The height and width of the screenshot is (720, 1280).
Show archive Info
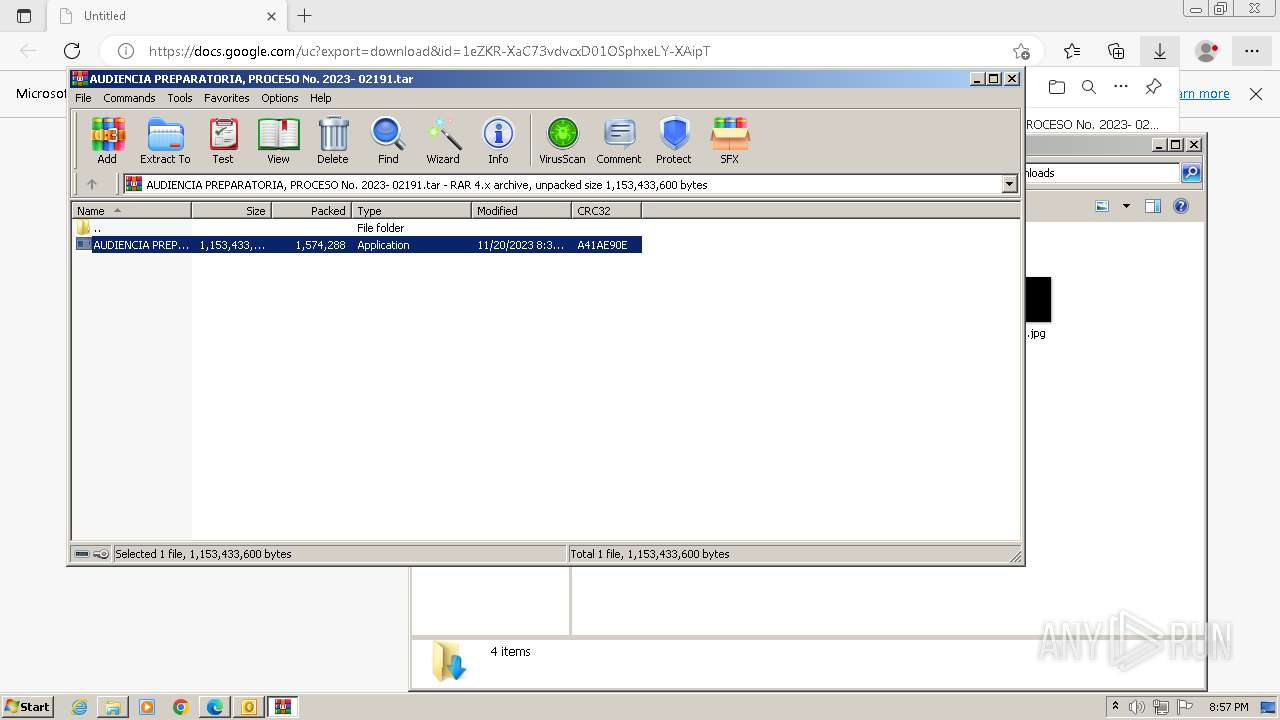[498, 141]
